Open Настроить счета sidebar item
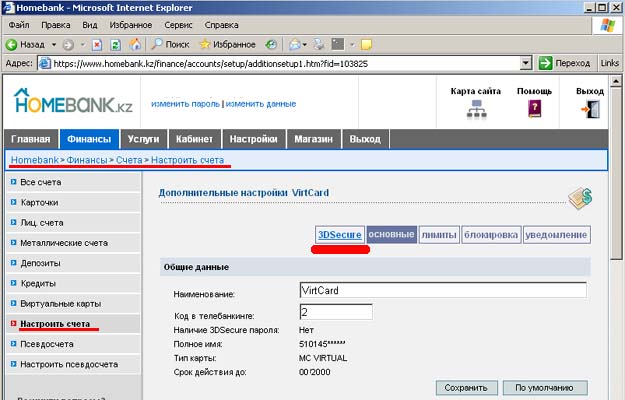Screen dimensions: 625x400 pyautogui.click(x=73, y=324)
